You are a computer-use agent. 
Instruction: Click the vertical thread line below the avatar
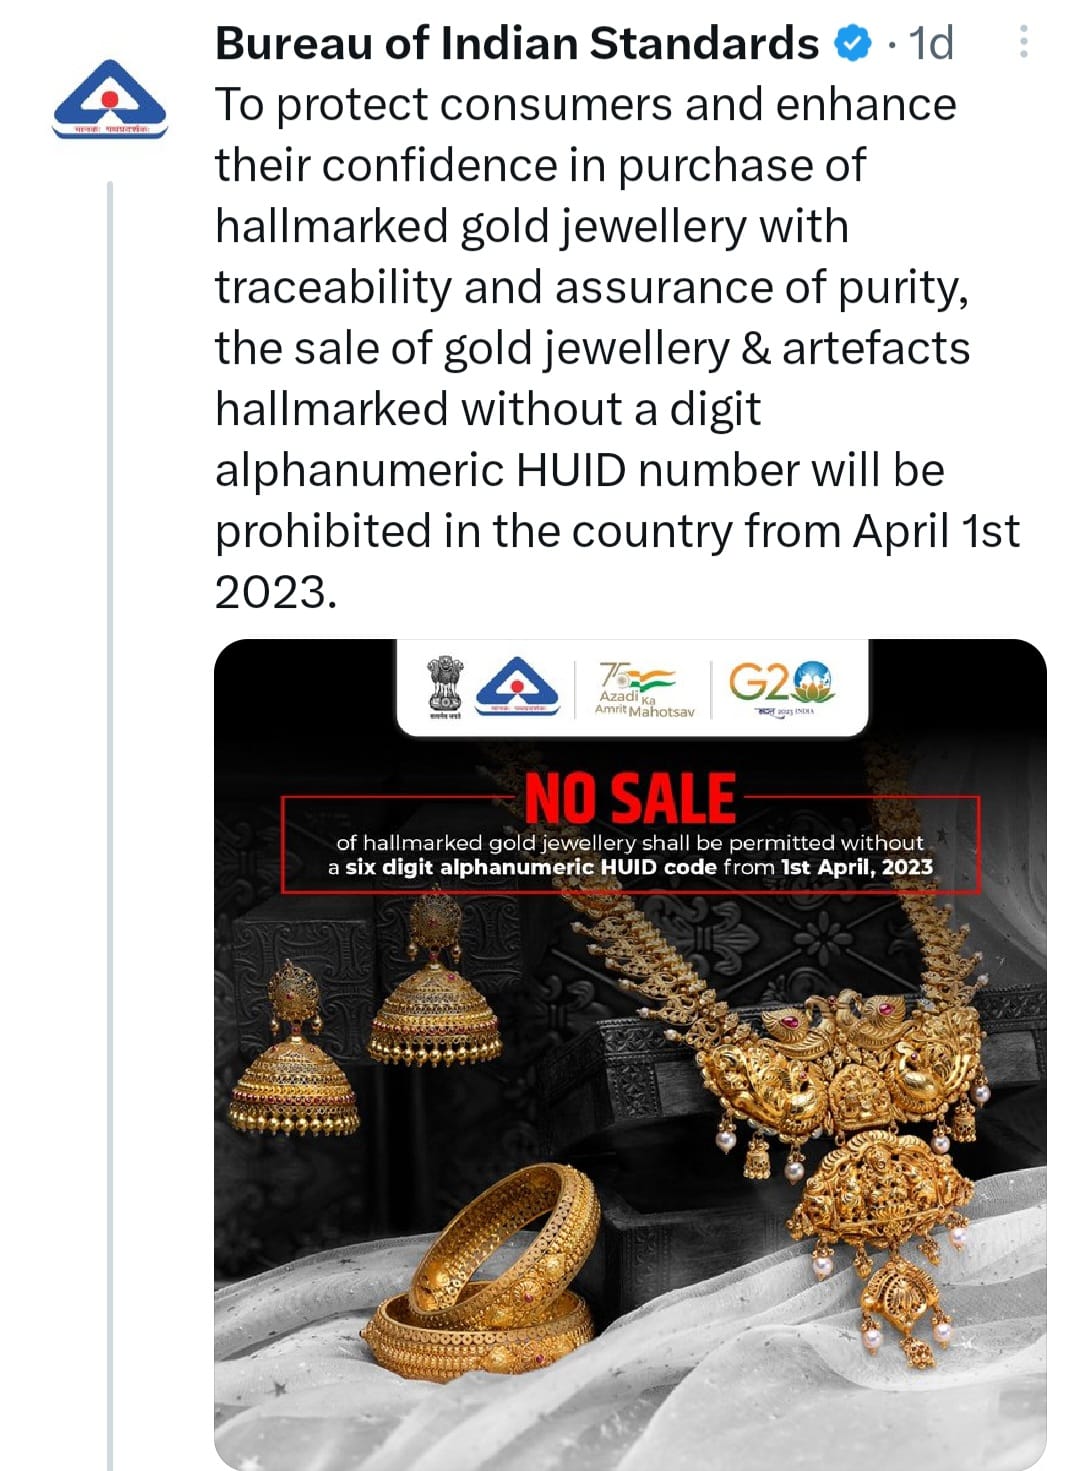(x=110, y=800)
